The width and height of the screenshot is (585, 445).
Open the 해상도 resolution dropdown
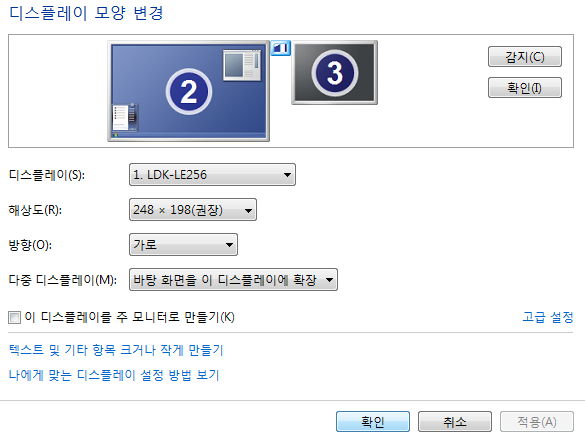(x=193, y=210)
